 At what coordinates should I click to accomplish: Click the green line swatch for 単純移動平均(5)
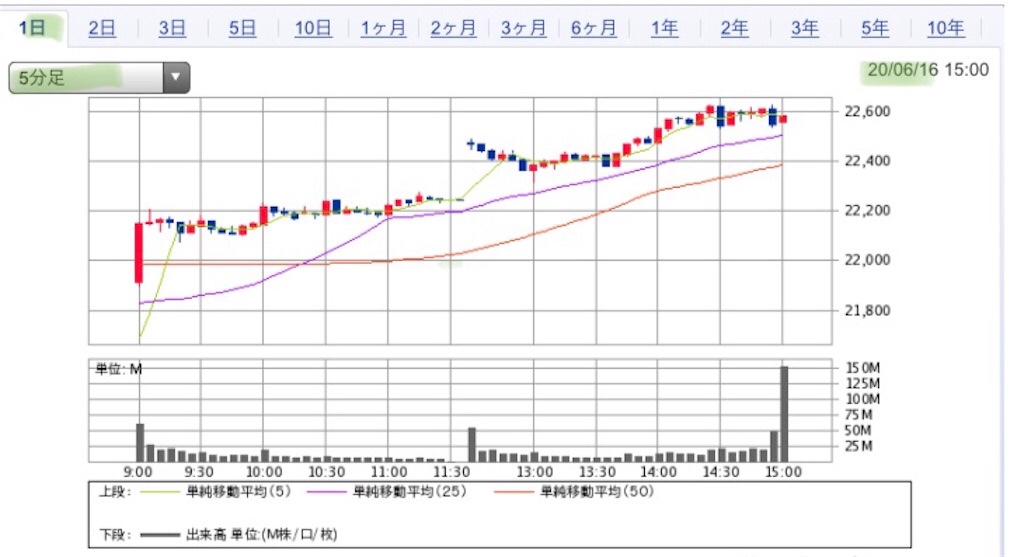[159, 492]
